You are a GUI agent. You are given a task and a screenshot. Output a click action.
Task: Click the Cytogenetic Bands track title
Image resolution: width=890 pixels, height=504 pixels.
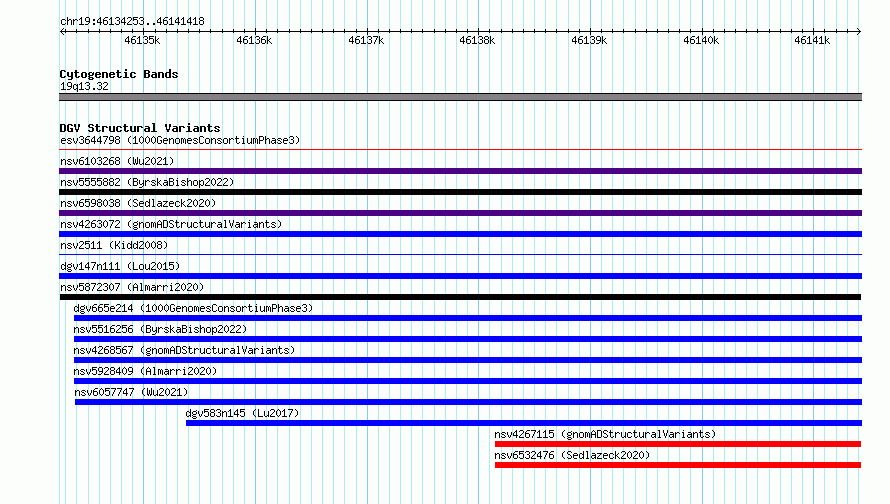click(119, 74)
